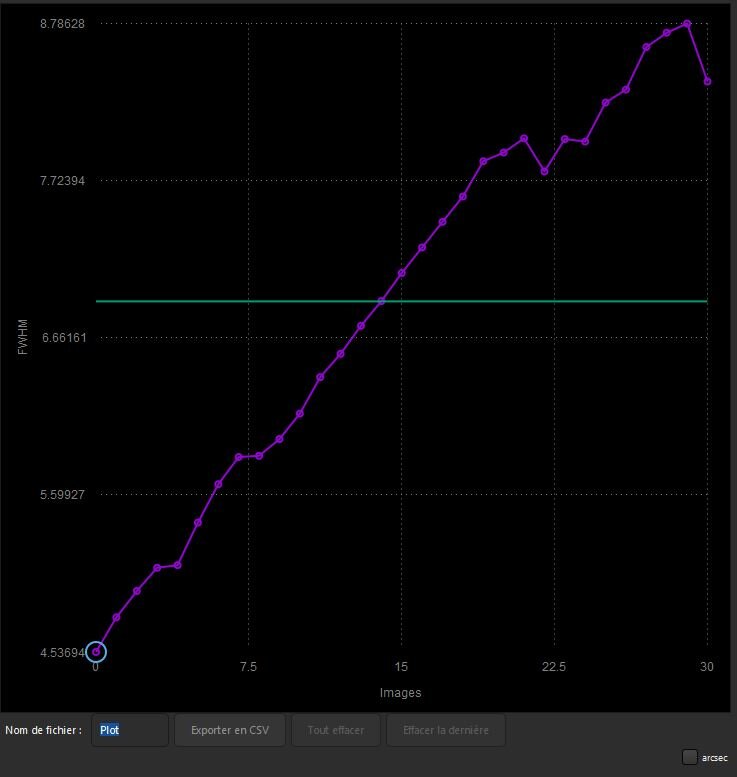Screen dimensions: 737x777
Task: Click the FWHM axis label
Action: [x=22, y=337]
